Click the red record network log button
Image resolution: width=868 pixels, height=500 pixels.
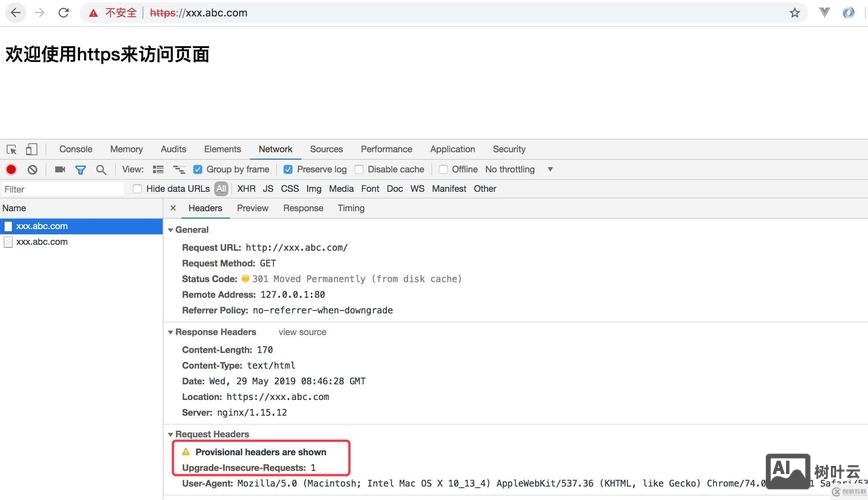point(11,170)
